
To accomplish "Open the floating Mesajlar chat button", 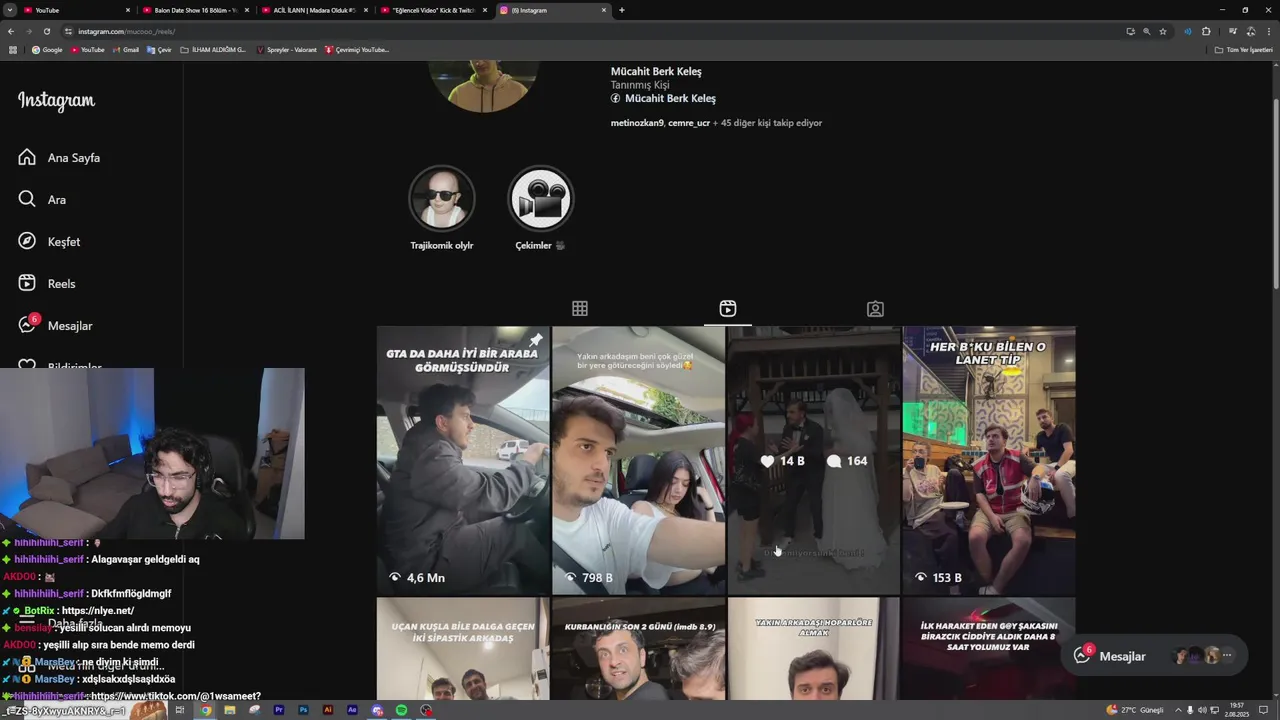I will (x=1154, y=656).
